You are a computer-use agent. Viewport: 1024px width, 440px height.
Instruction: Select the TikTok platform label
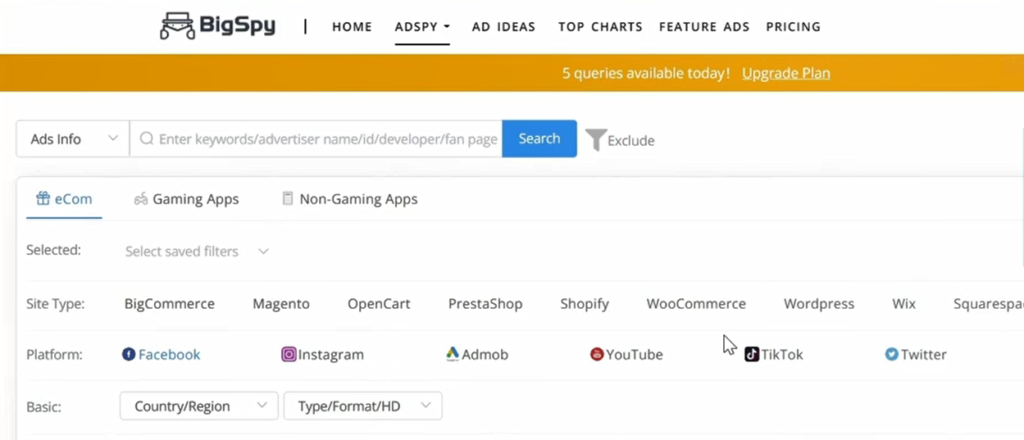782,354
